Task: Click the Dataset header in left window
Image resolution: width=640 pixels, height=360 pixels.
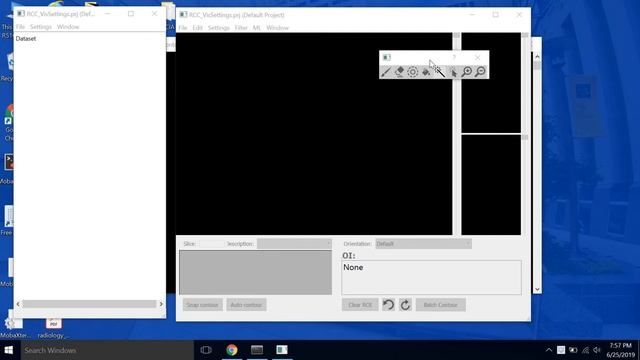Action: pos(26,38)
